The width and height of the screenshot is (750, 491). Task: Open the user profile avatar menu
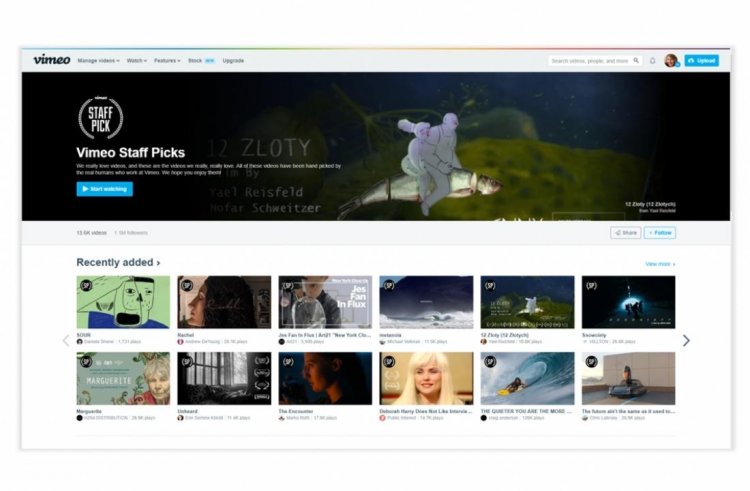tap(671, 61)
